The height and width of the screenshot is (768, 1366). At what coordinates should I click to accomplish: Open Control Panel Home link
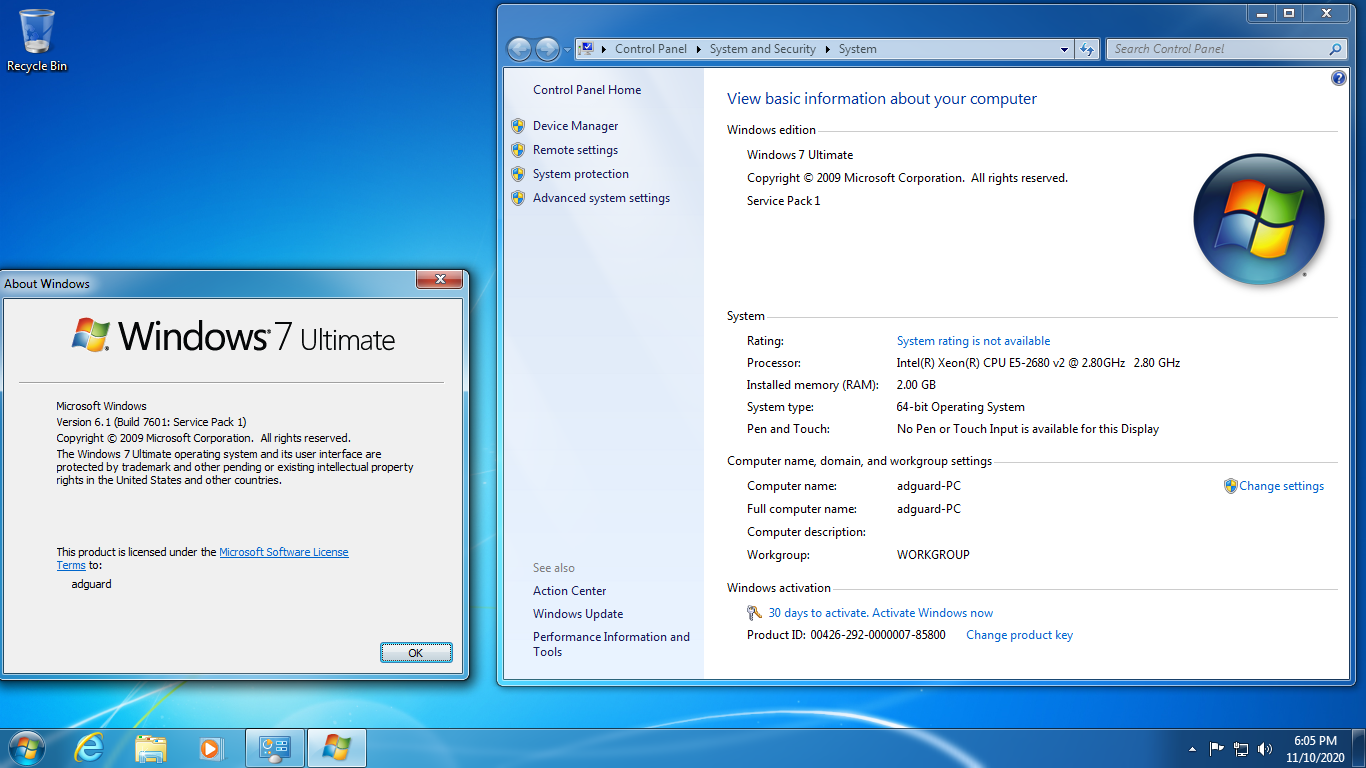click(x=587, y=90)
